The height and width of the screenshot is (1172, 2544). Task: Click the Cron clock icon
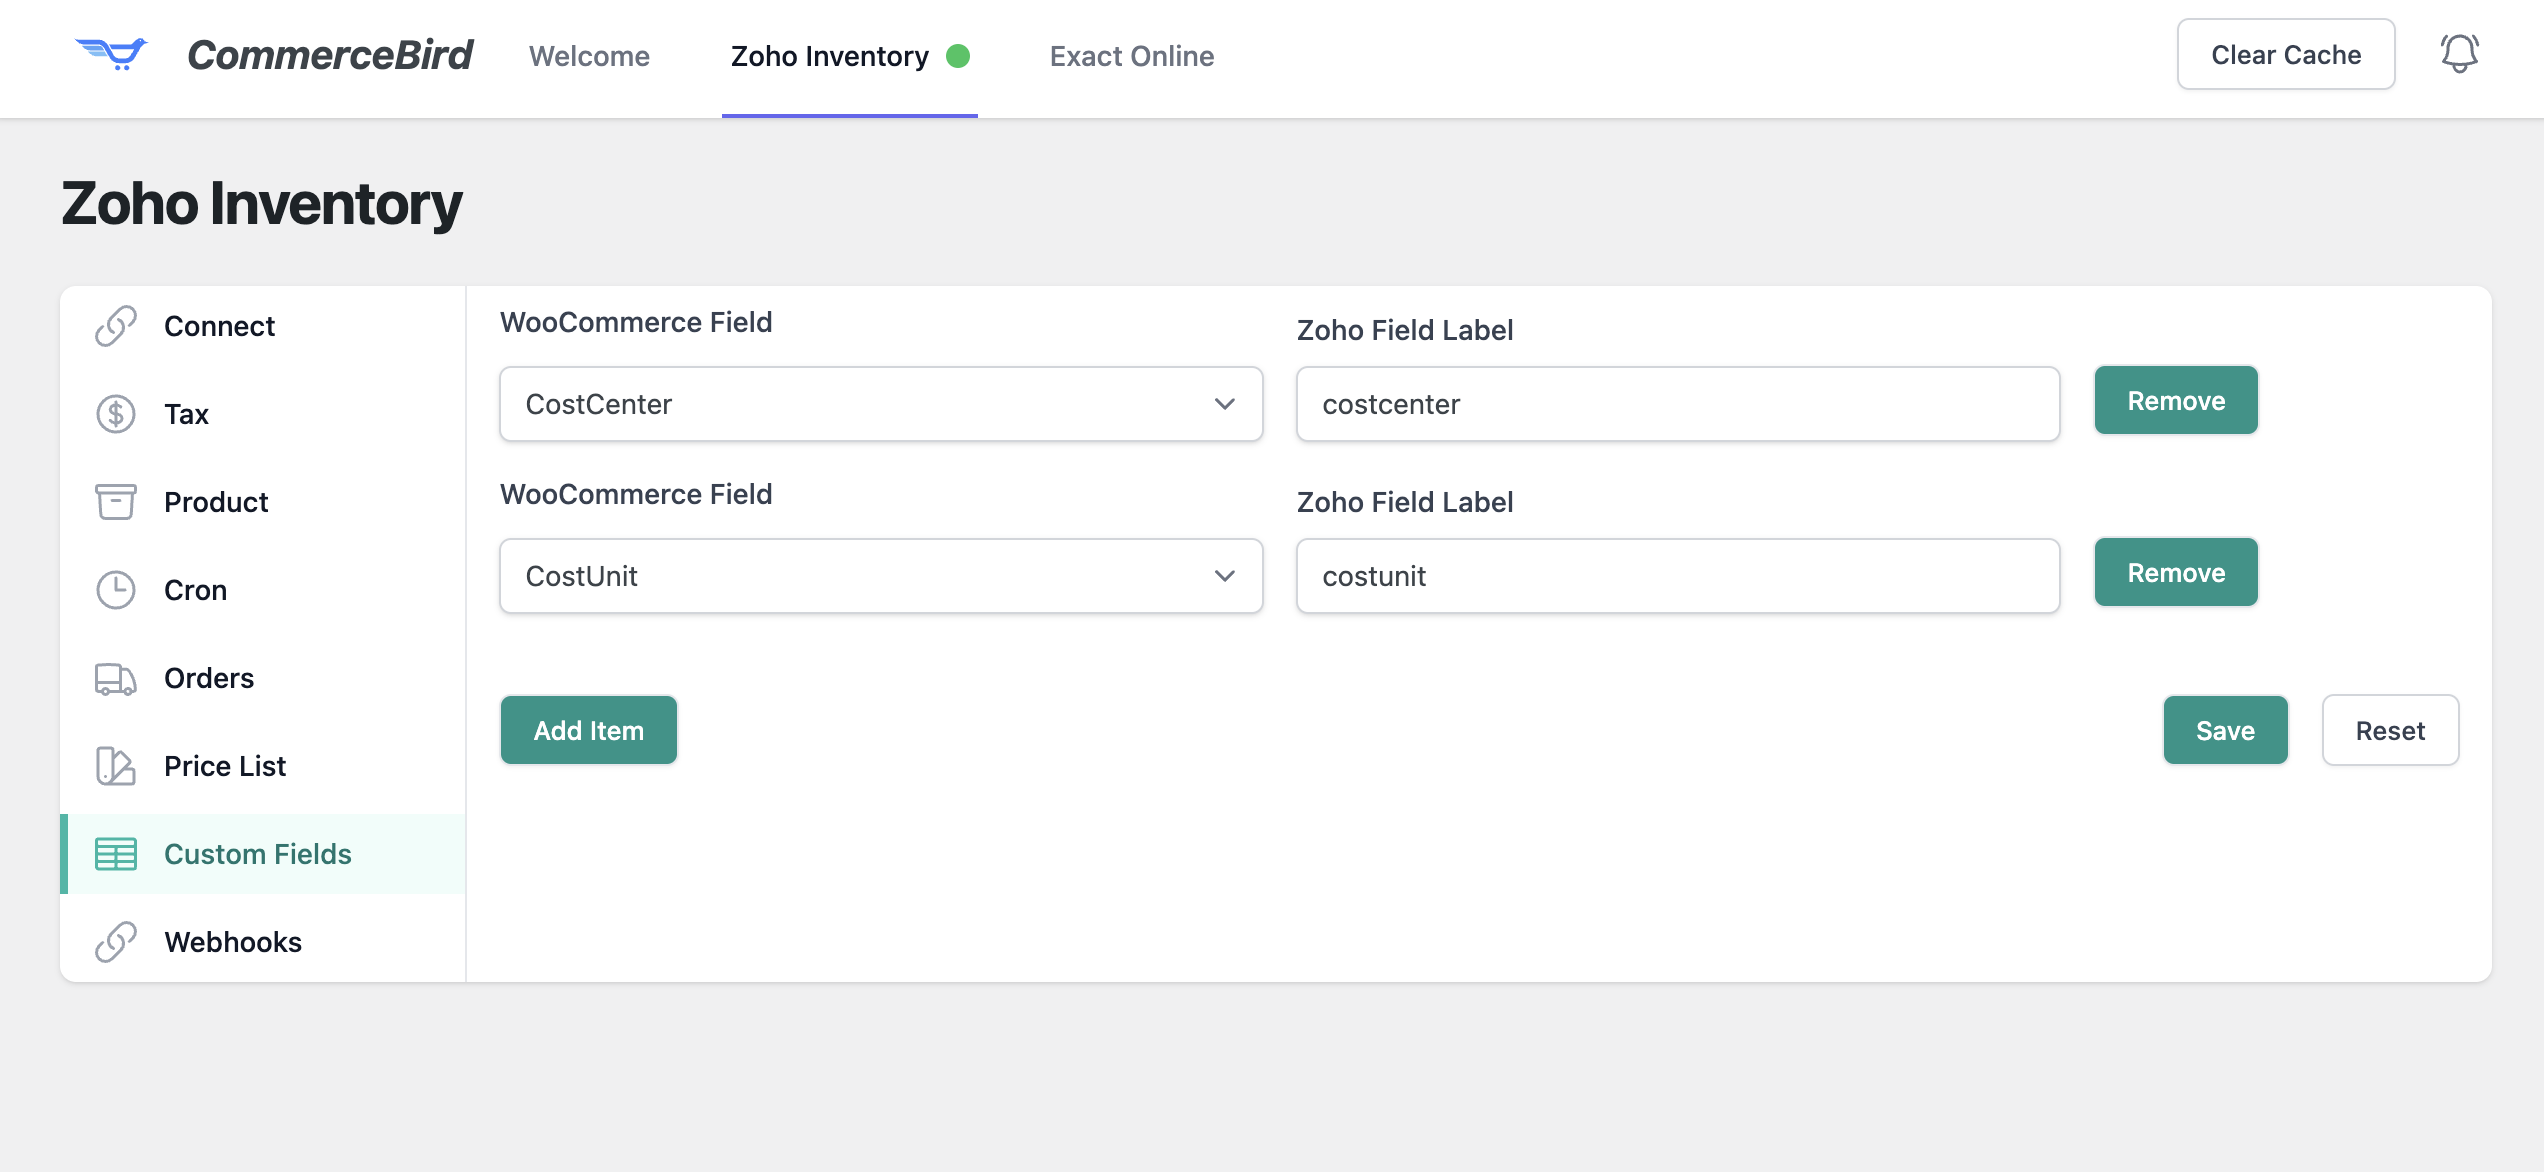pyautogui.click(x=116, y=590)
